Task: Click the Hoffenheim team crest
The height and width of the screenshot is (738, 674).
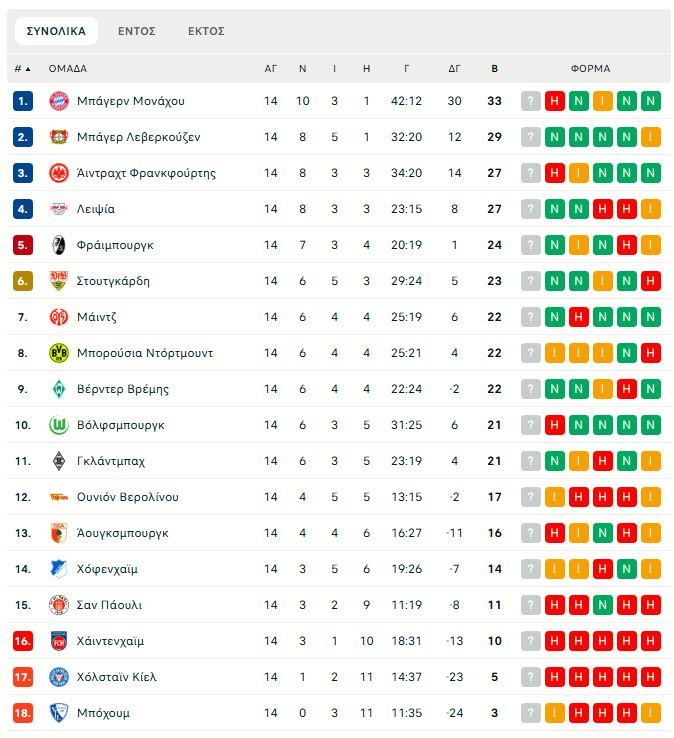Action: pyautogui.click(x=58, y=569)
